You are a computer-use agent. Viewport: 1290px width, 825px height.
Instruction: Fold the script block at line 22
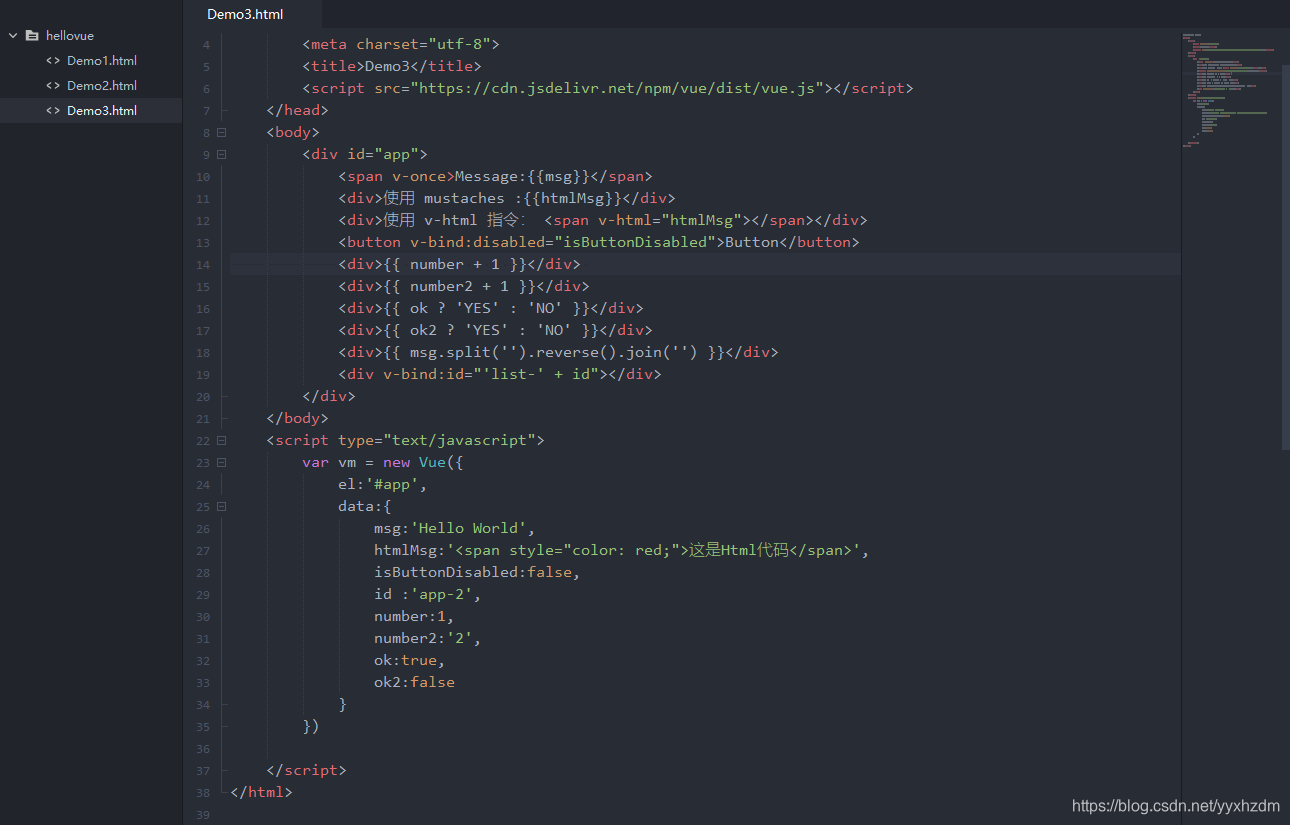click(221, 440)
